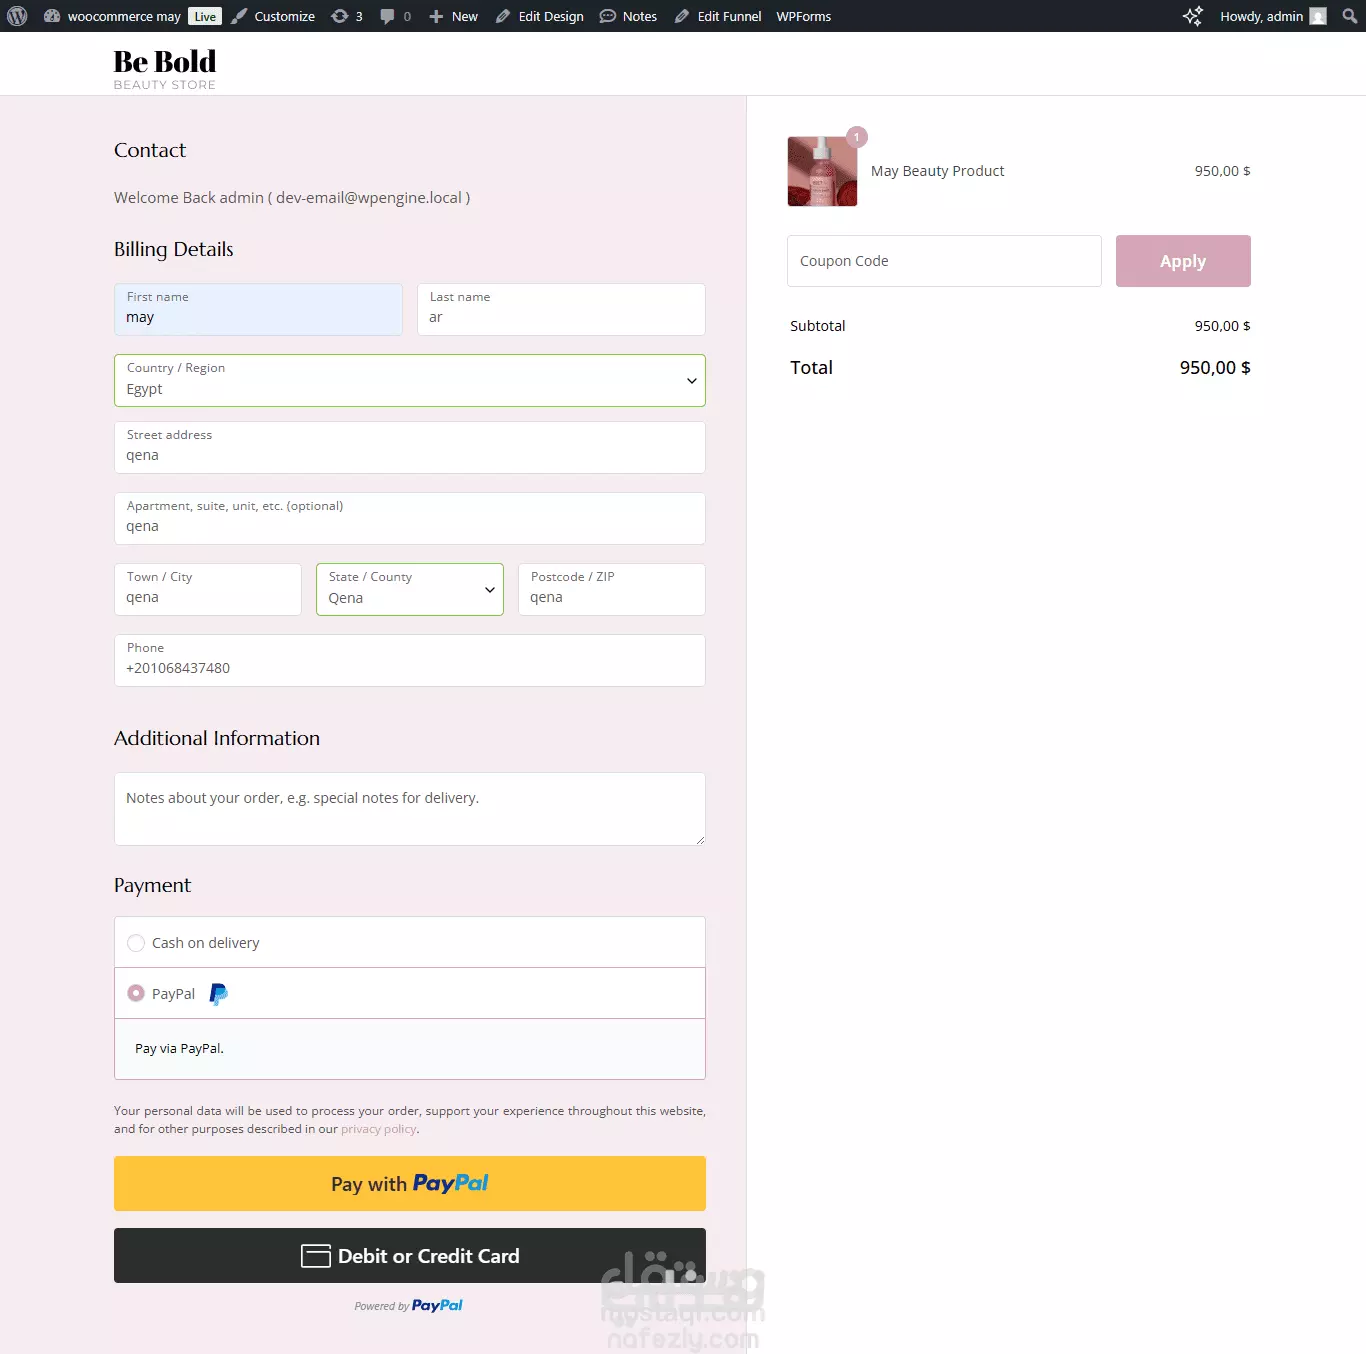
Task: Click the Pay via PayPal description
Action: (179, 1048)
